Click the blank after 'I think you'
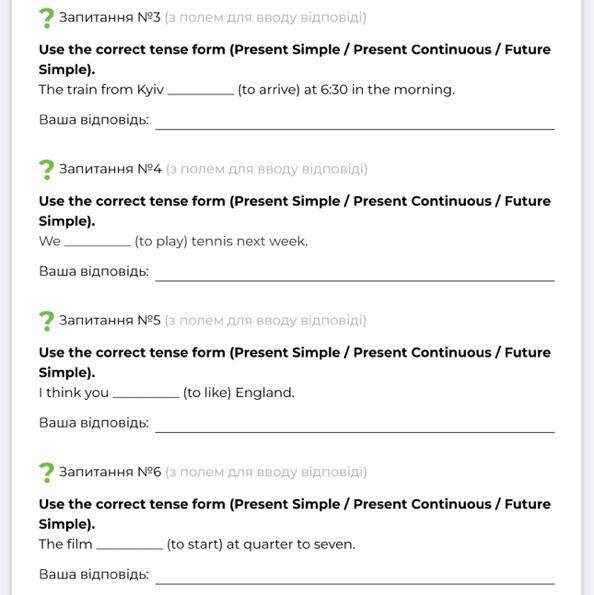The height and width of the screenshot is (595, 594). pos(146,393)
